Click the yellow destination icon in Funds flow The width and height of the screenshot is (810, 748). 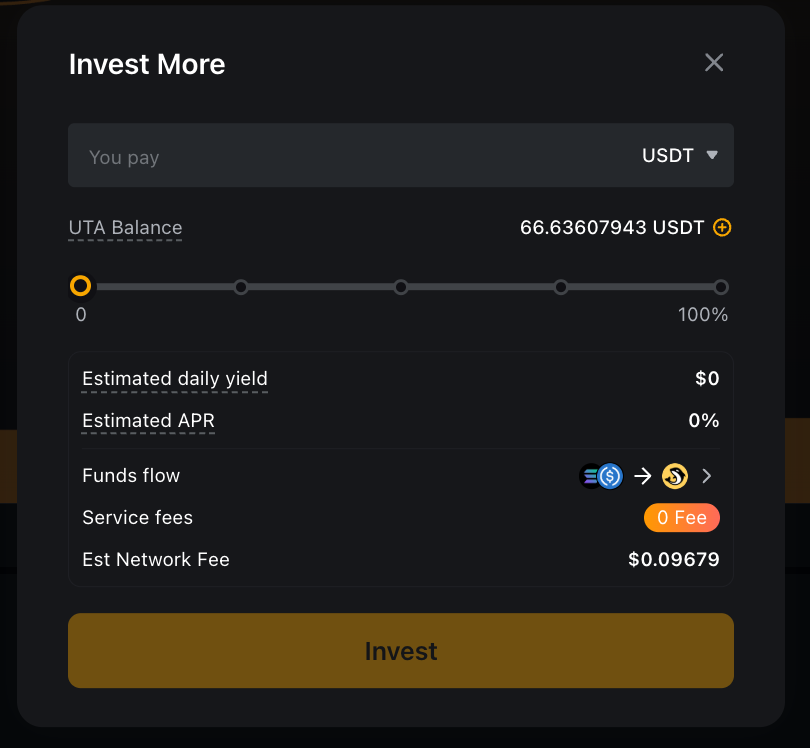click(x=675, y=476)
